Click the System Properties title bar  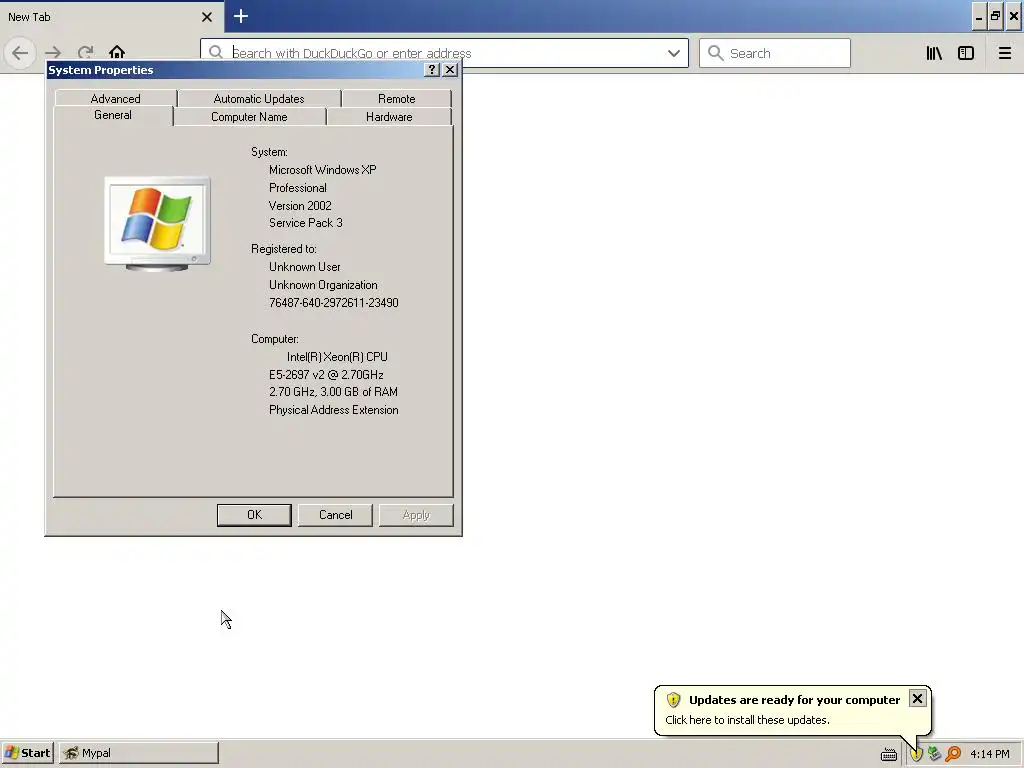(x=235, y=70)
